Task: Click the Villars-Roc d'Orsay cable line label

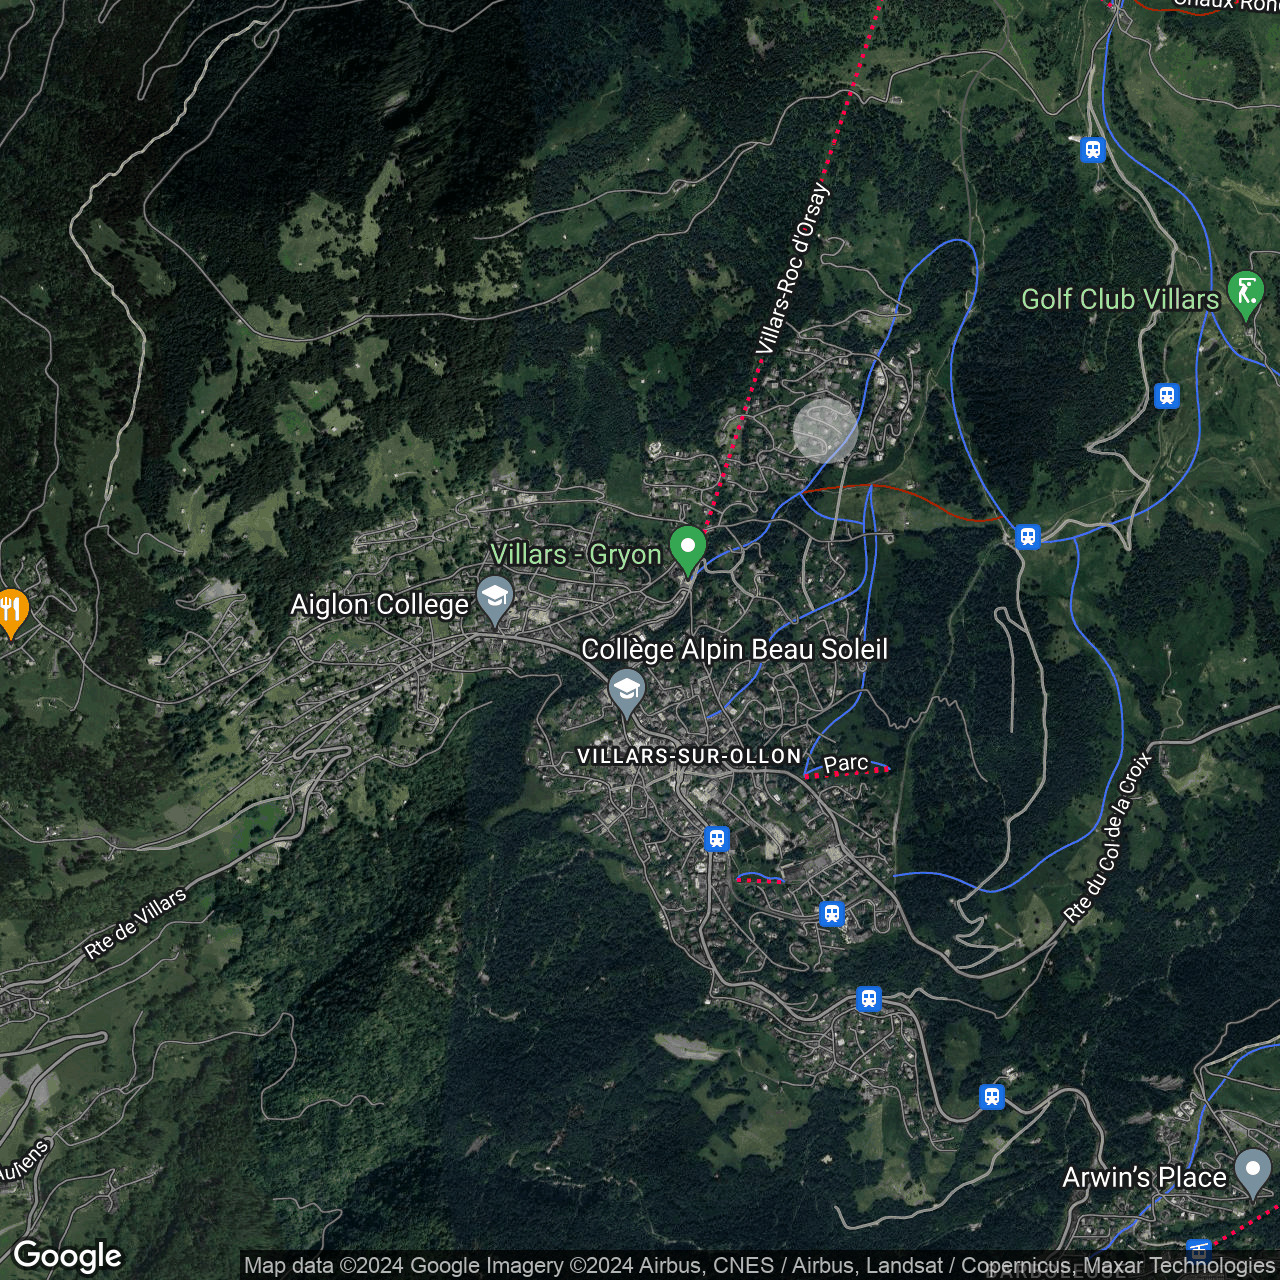Action: tap(792, 269)
